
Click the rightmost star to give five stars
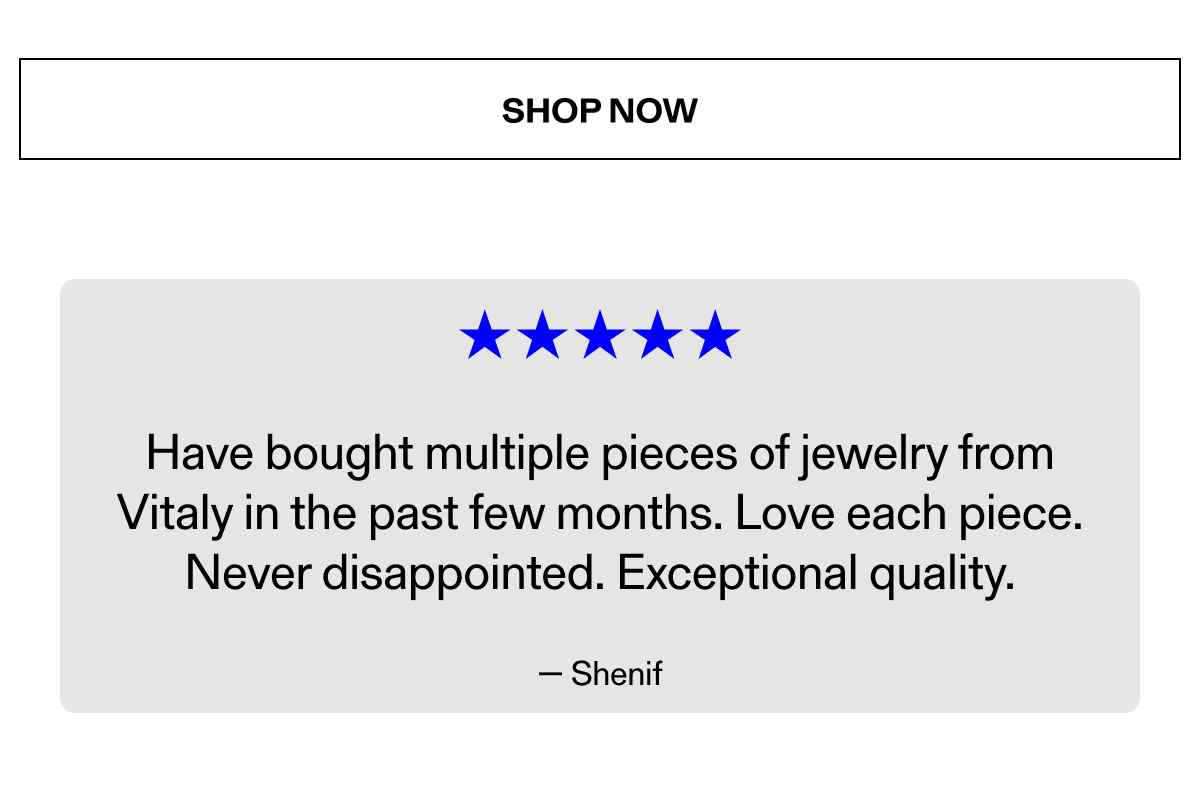tap(716, 336)
